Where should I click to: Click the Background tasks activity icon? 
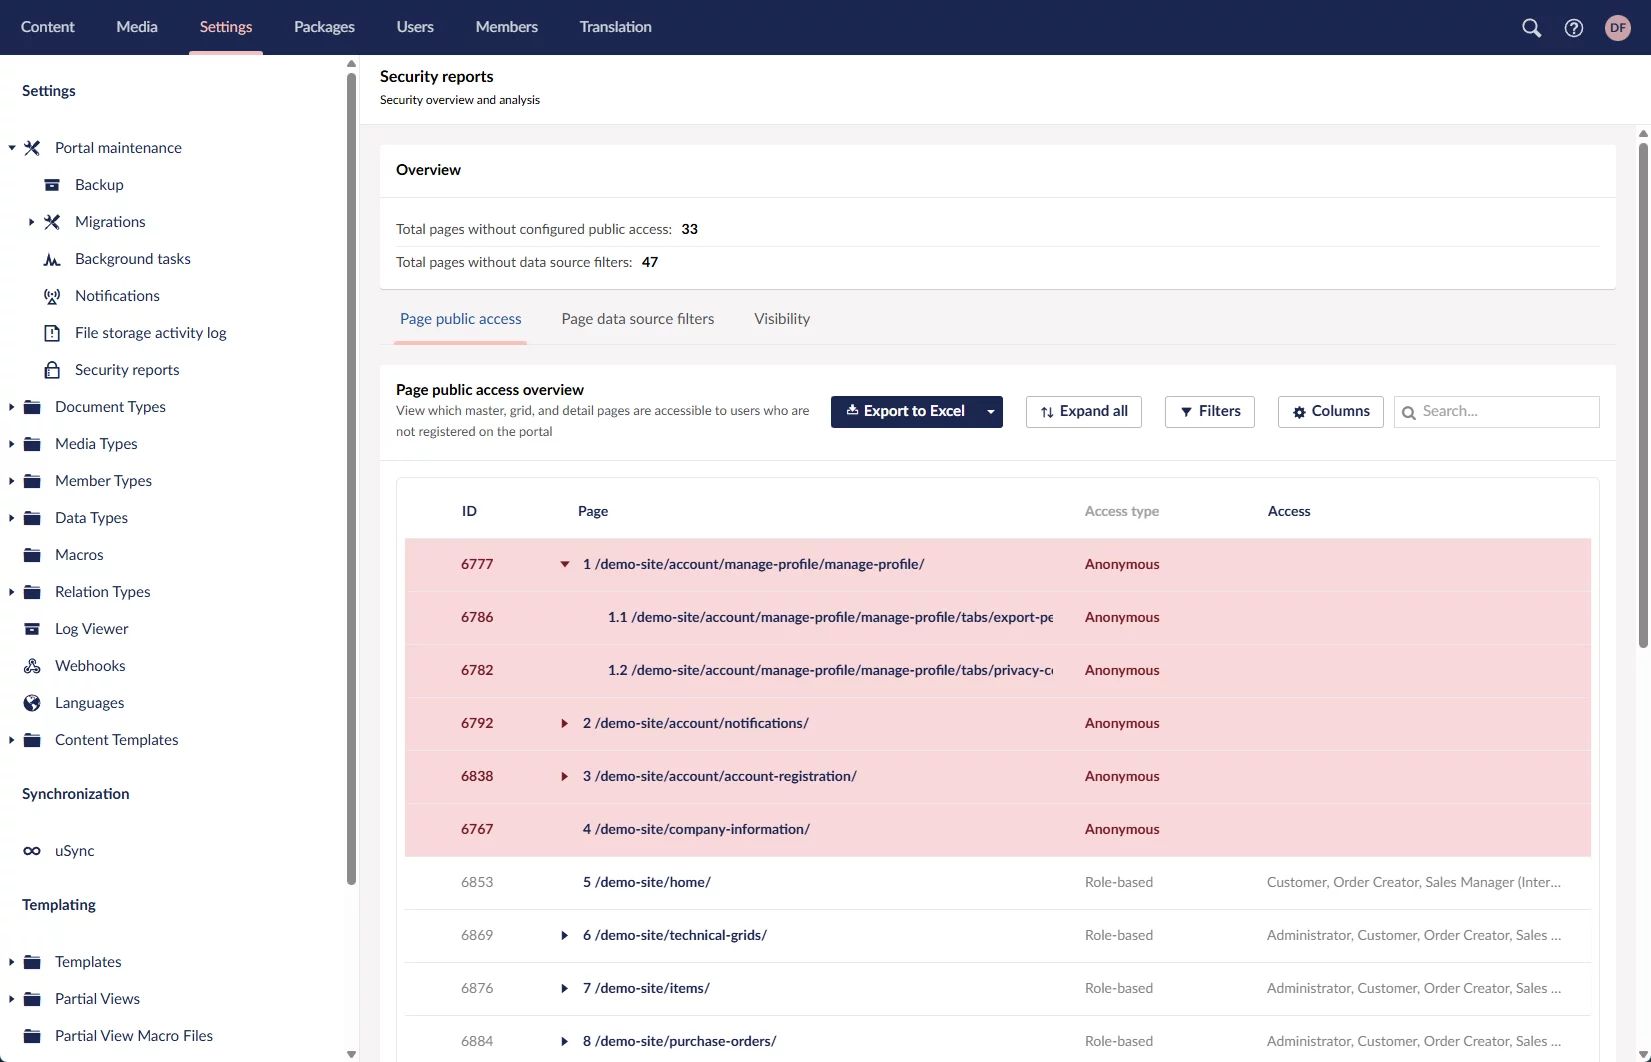click(x=52, y=259)
